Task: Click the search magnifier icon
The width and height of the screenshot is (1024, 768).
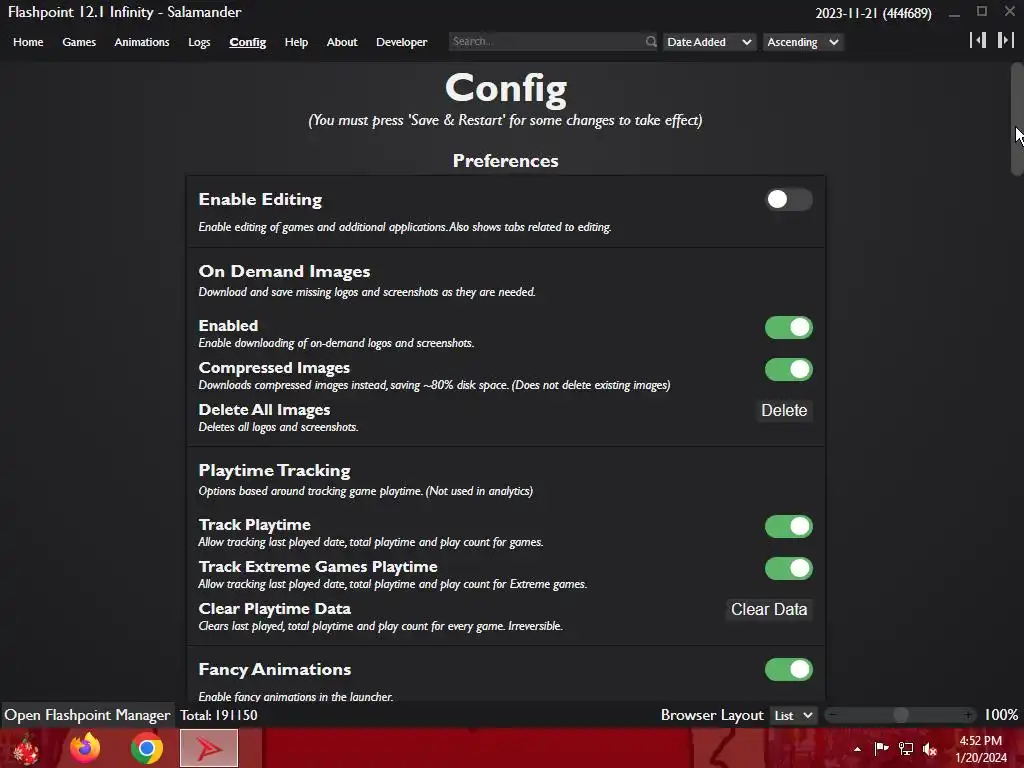Action: 650,42
